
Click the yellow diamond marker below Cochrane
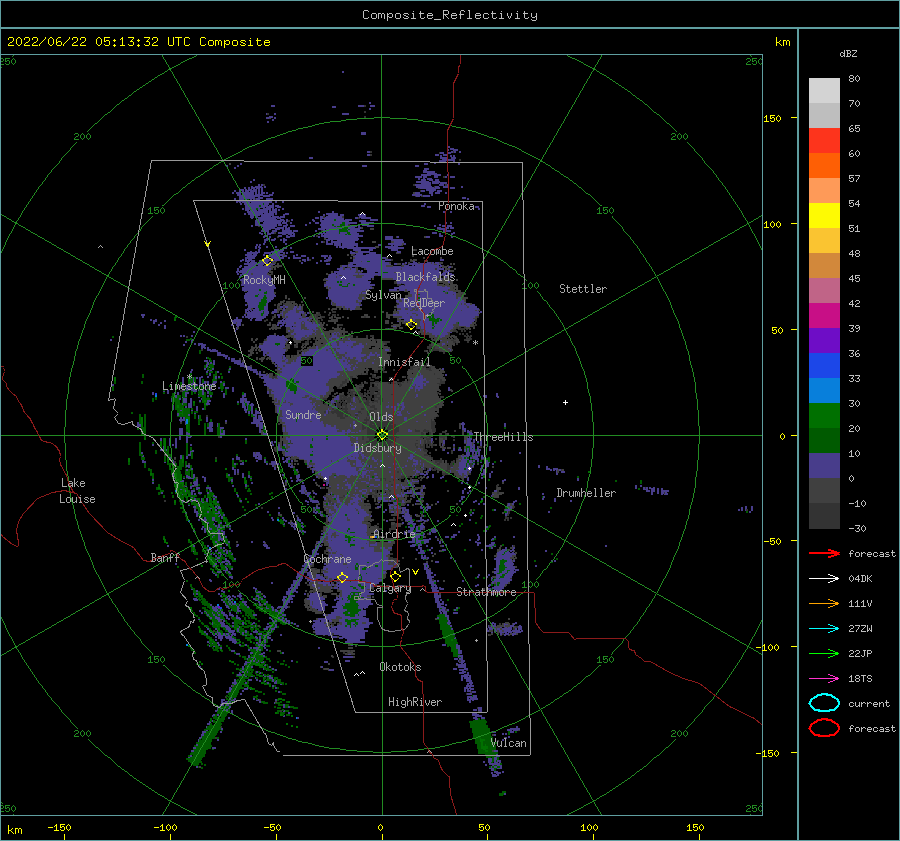[342, 577]
